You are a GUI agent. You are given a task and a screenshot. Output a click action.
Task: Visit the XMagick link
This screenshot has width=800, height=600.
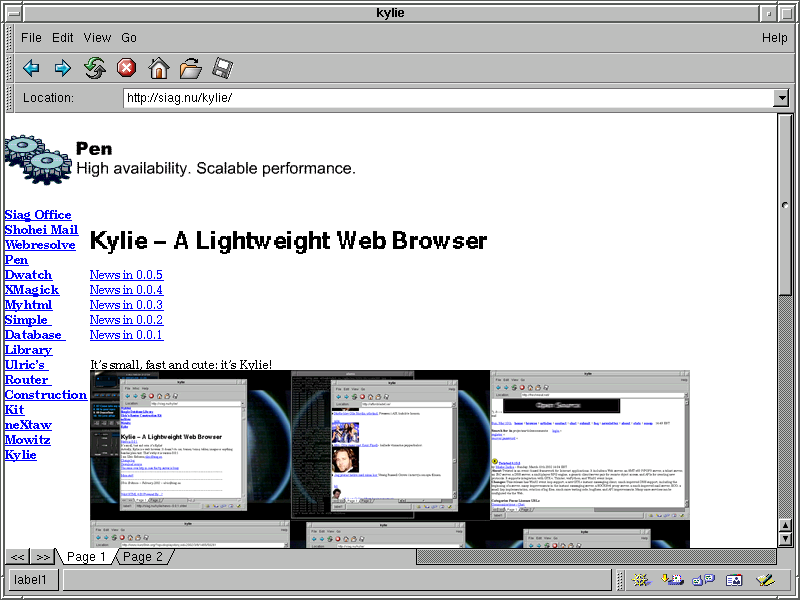(x=32, y=290)
